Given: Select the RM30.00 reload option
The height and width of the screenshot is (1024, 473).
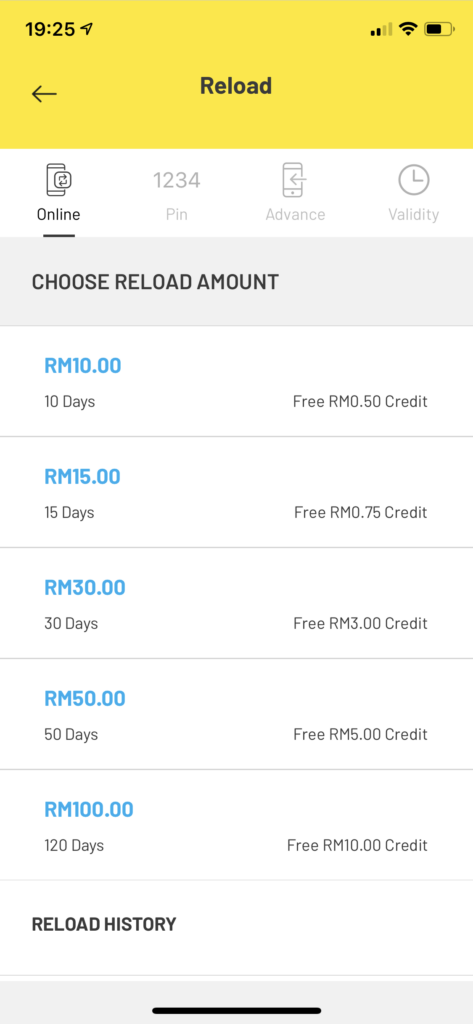Looking at the screenshot, I should 236,603.
